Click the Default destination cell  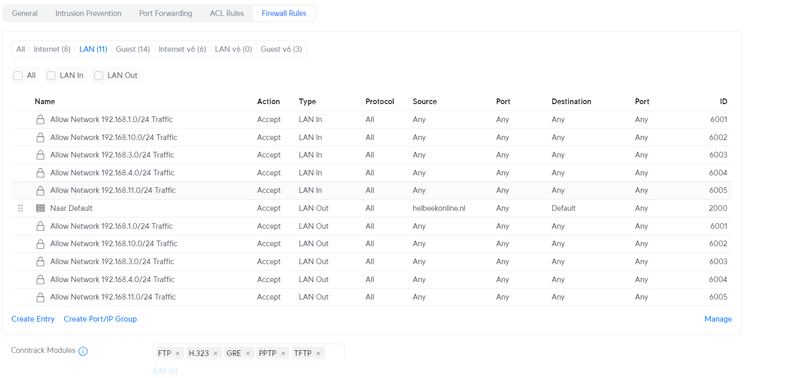tap(563, 208)
